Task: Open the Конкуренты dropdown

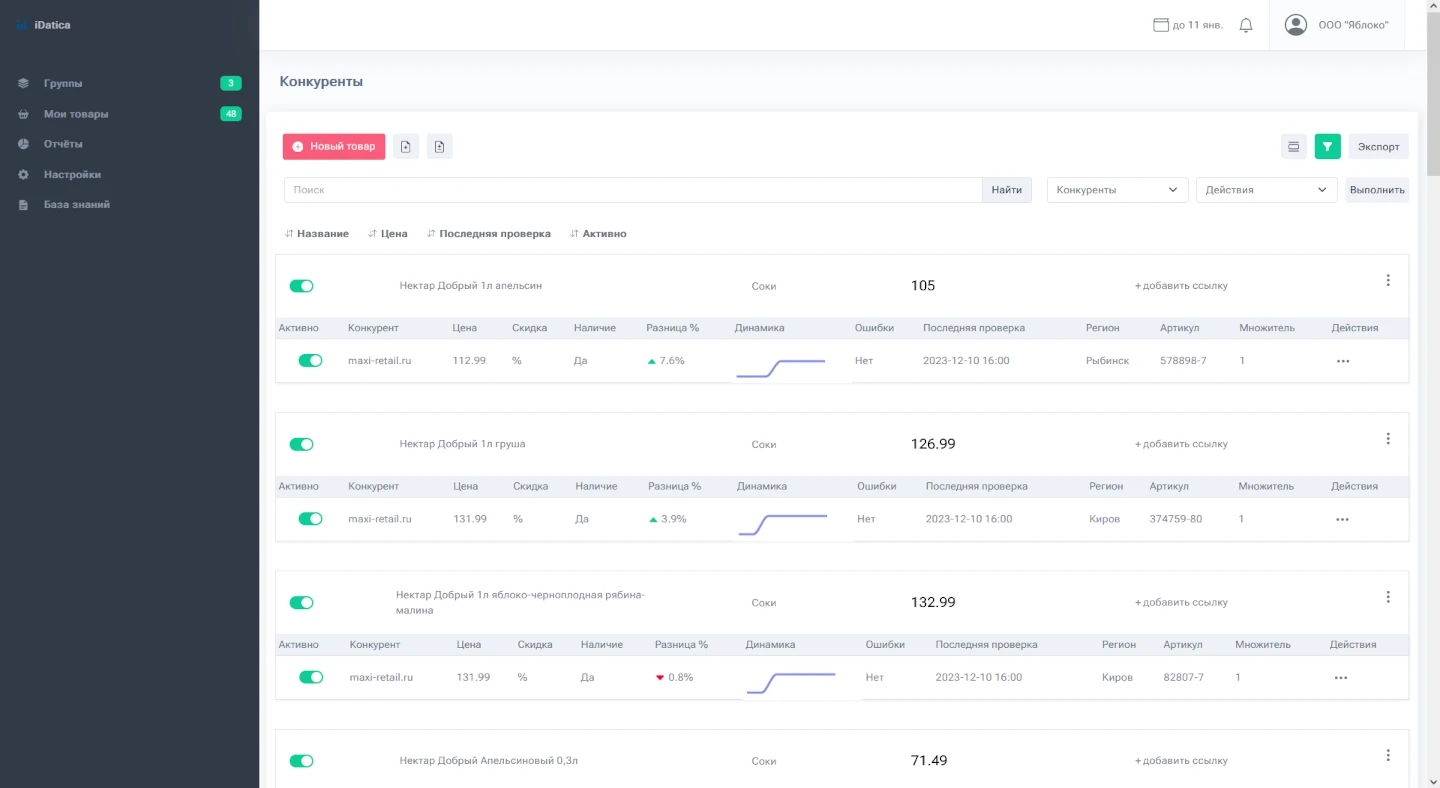Action: [1117, 190]
